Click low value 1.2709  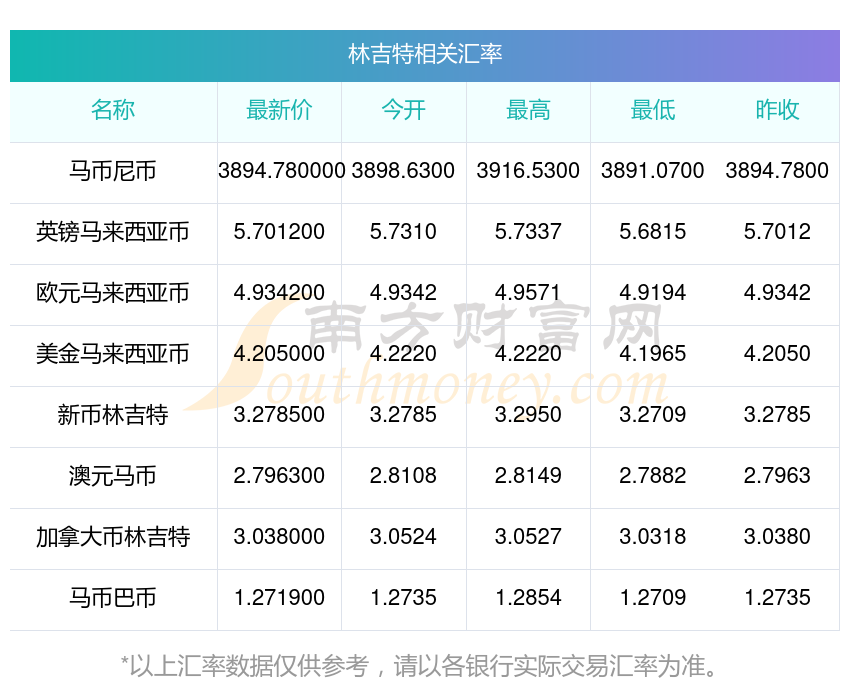653,598
